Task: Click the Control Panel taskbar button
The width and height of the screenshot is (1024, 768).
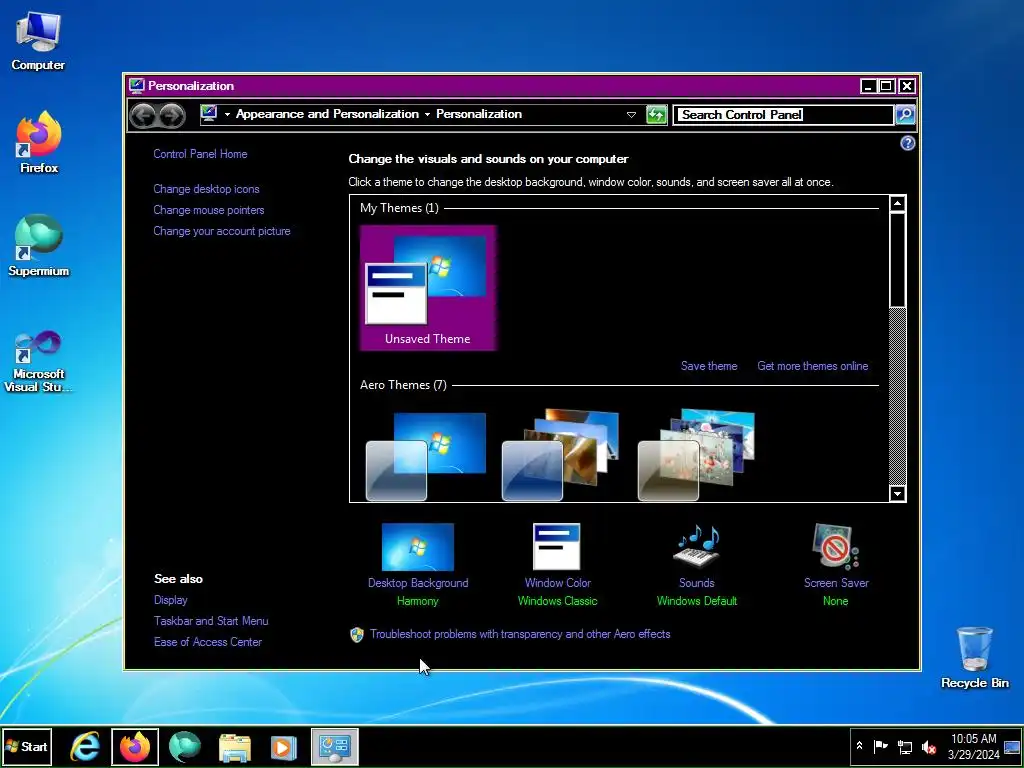Action: point(334,746)
